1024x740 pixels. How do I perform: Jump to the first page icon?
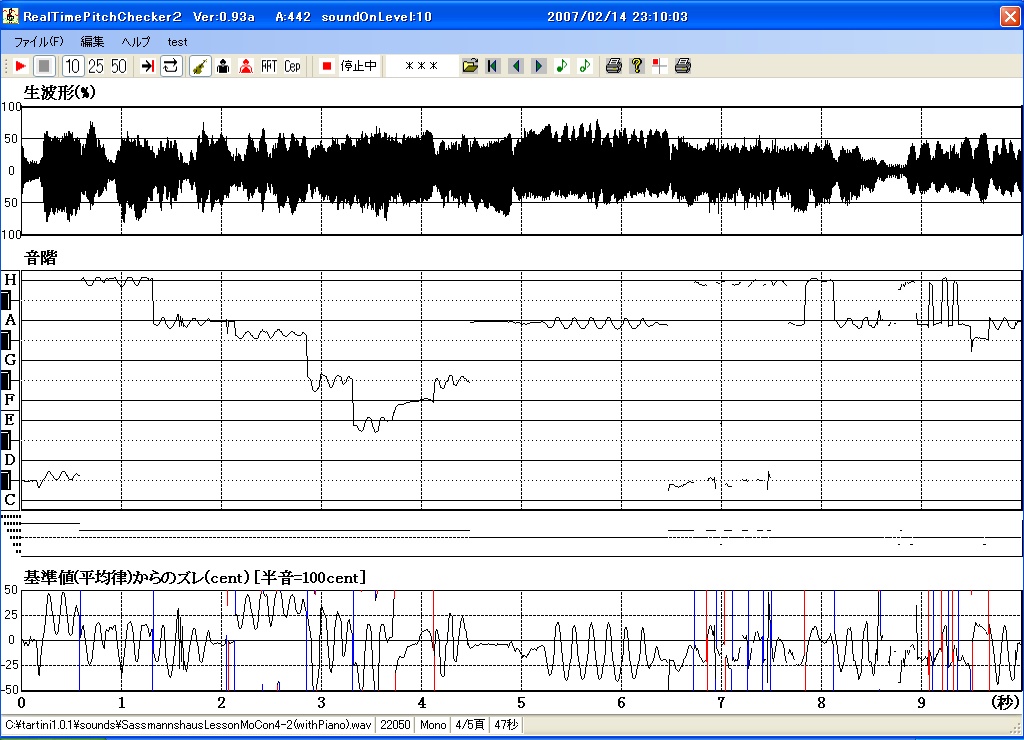[x=493, y=66]
